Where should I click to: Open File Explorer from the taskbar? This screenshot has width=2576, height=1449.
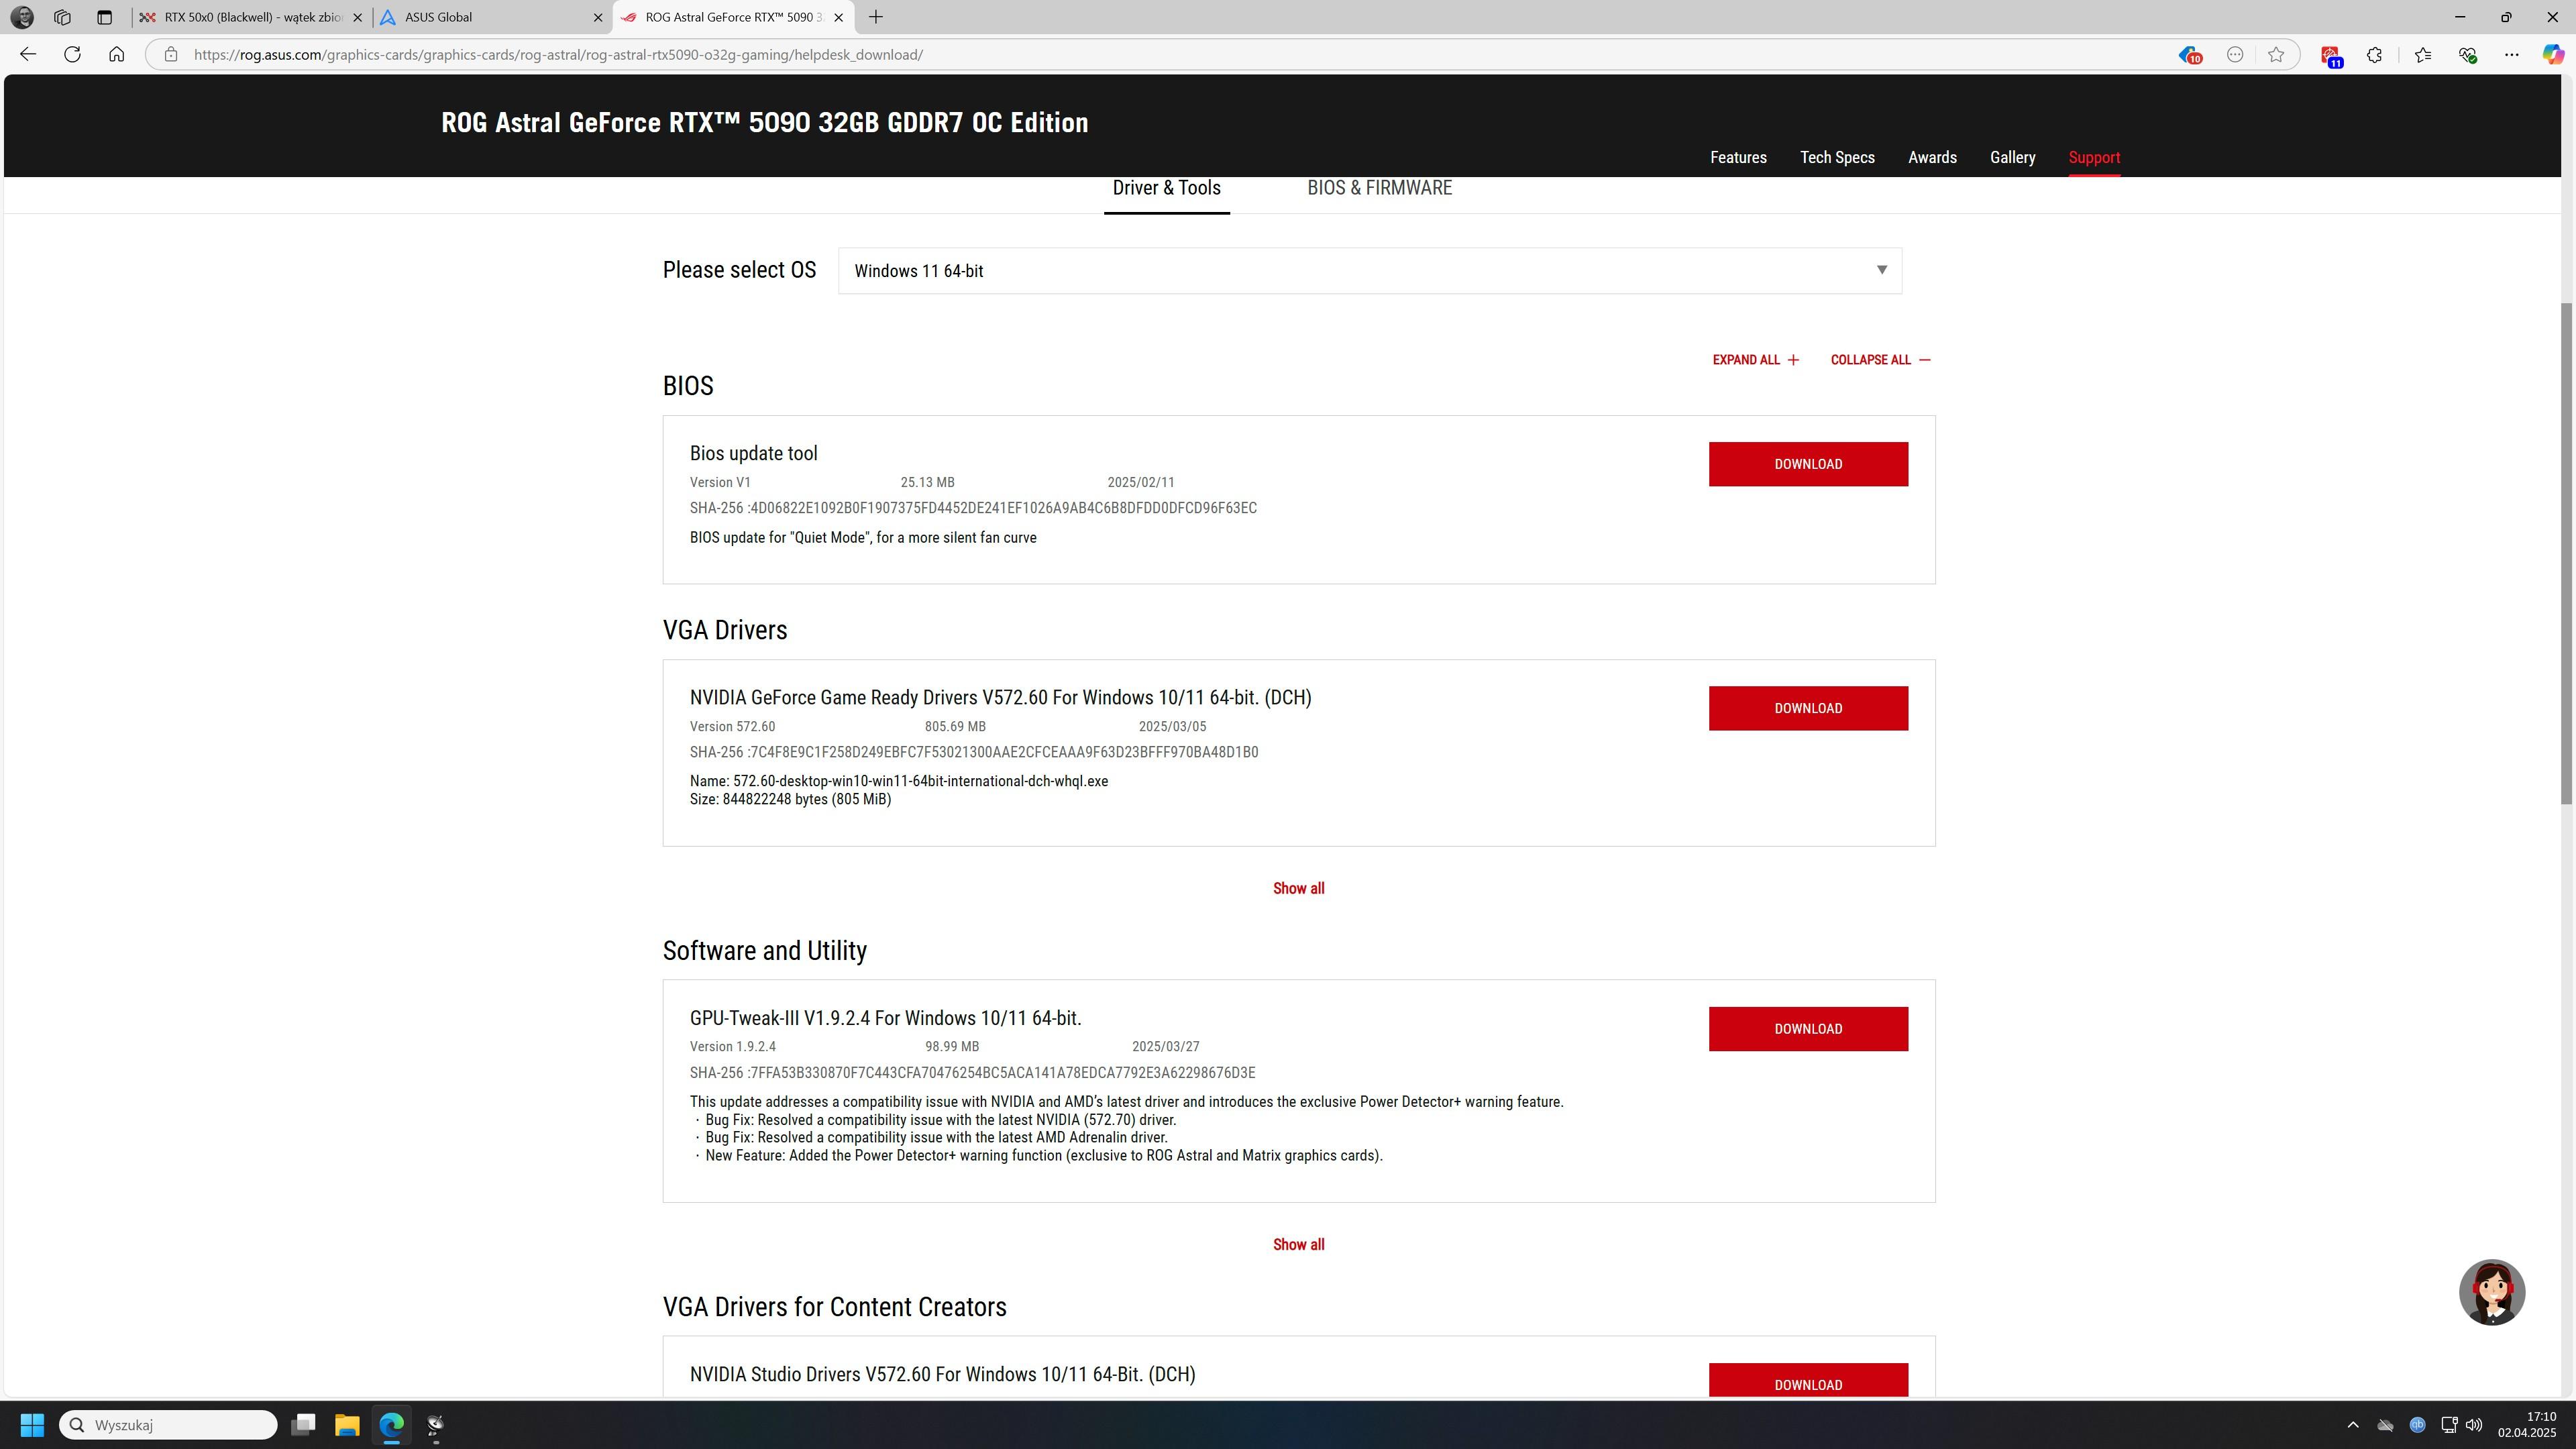click(347, 1424)
